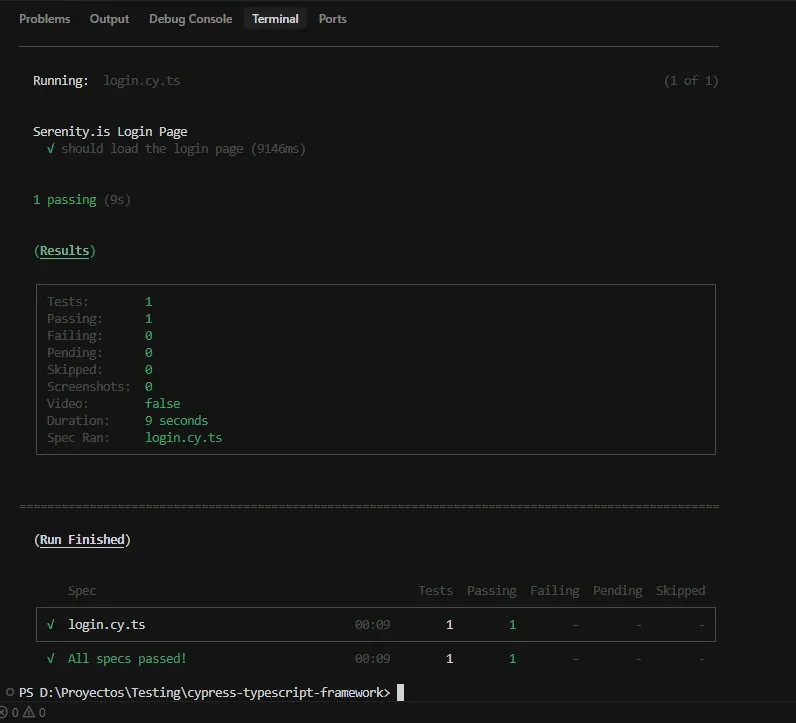Click the '00:09' time in login.cy.ts row
796x723 pixels.
pos(373,625)
